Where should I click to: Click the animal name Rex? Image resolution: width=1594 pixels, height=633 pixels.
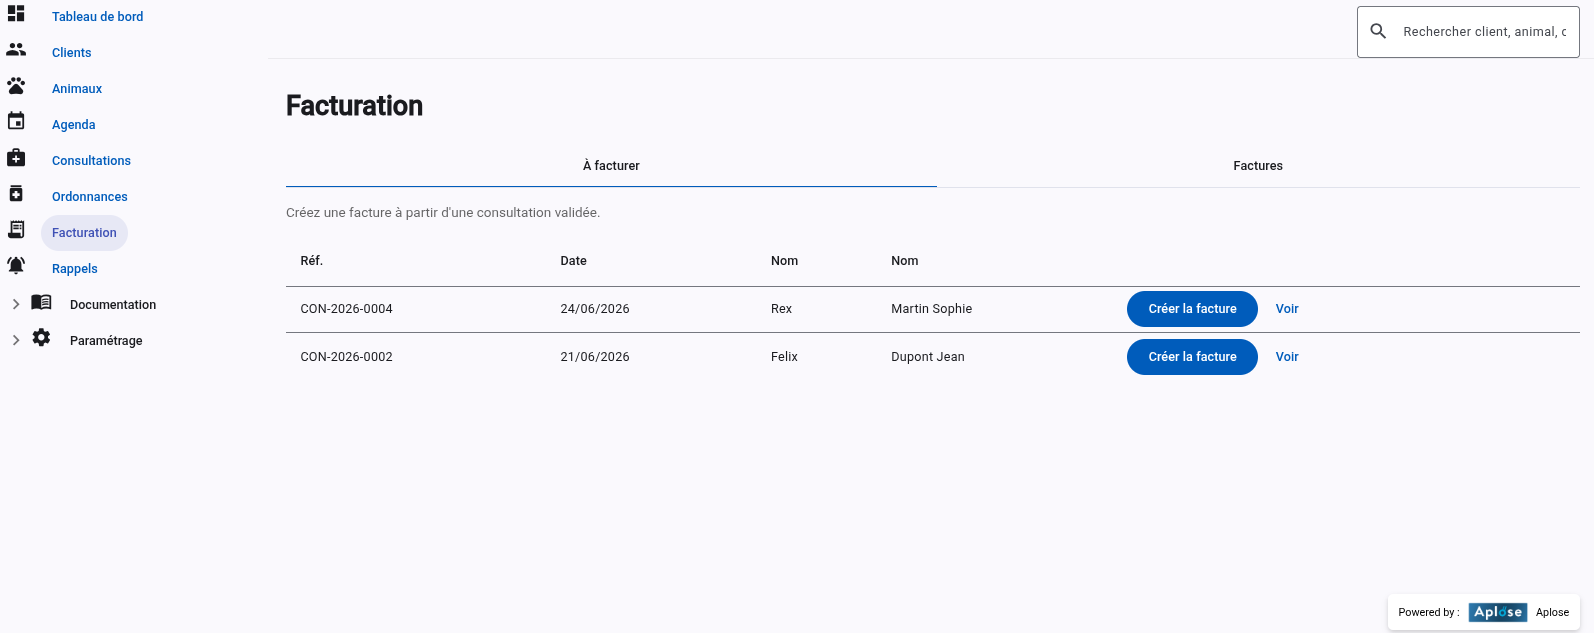coord(781,309)
